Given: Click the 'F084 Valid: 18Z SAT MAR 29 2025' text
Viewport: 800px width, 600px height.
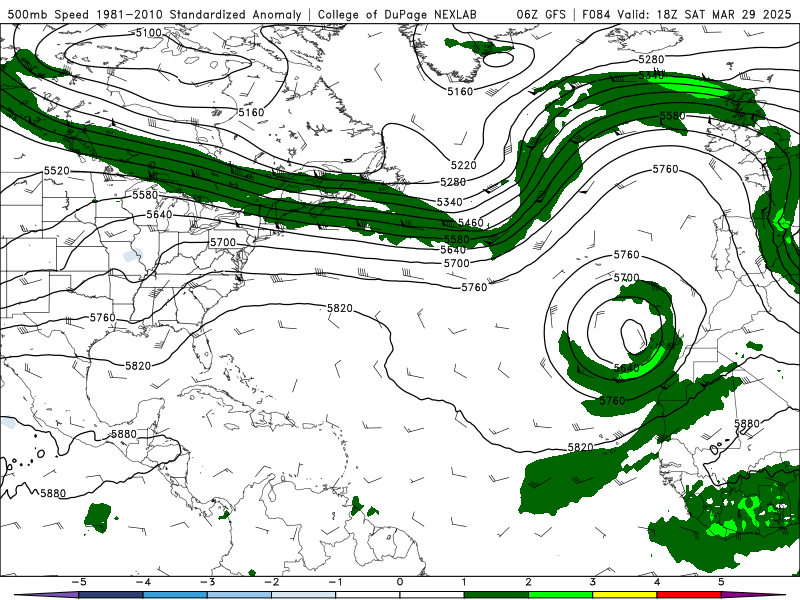Looking at the screenshot, I should (x=687, y=14).
